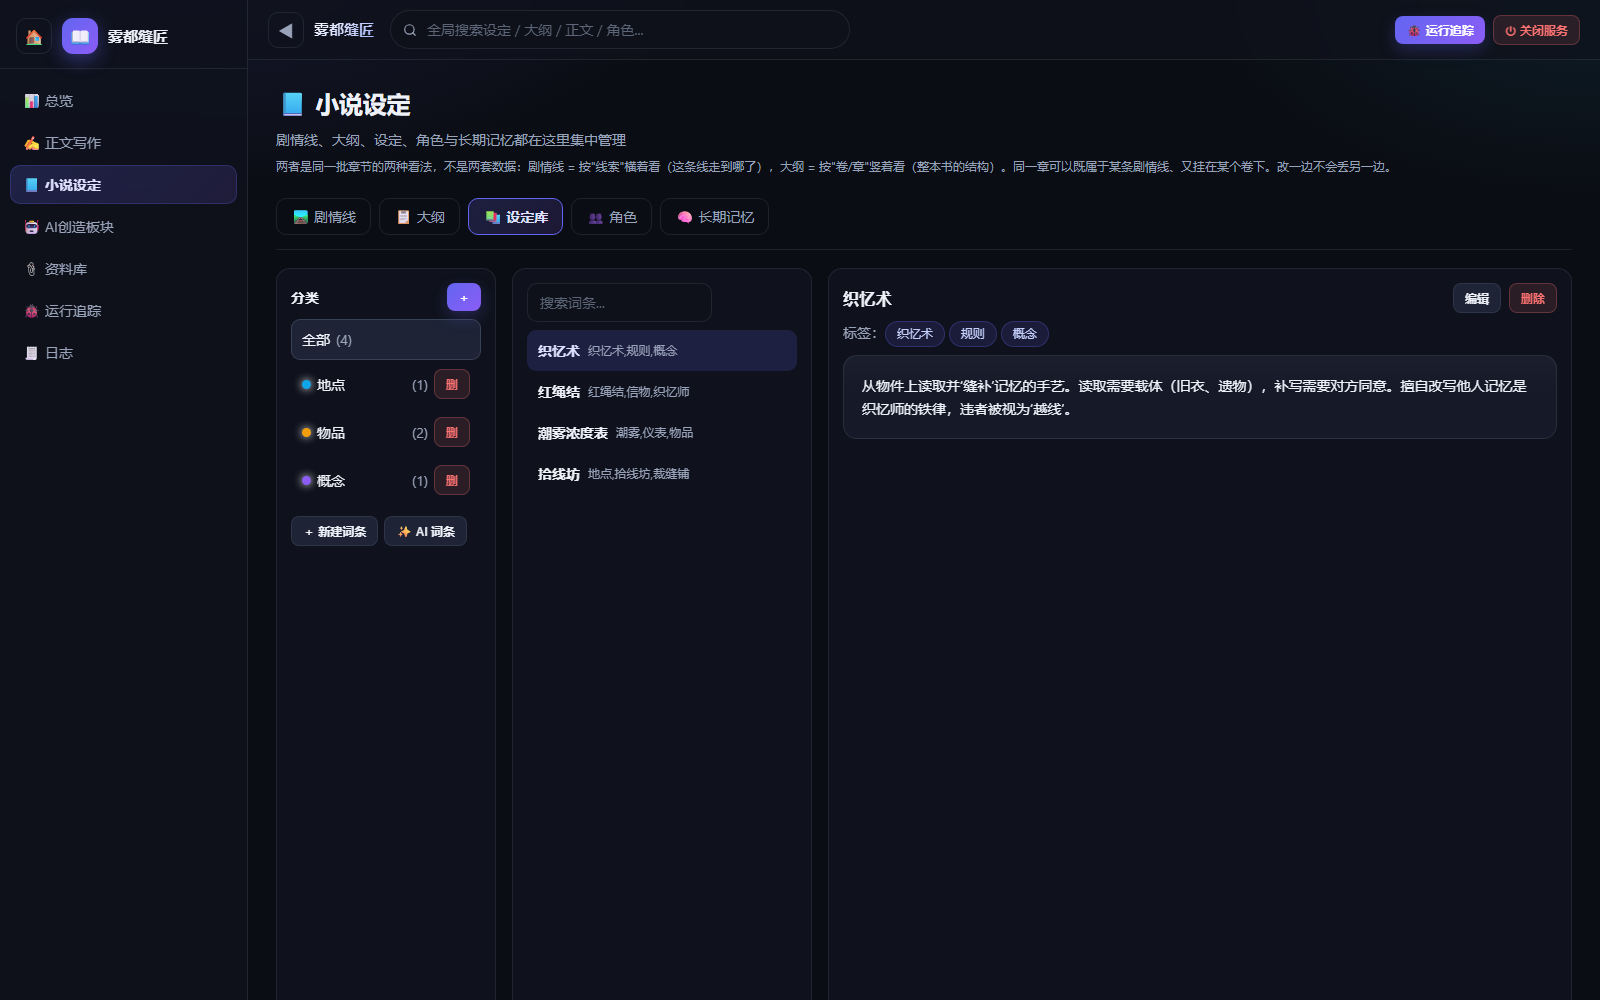Focus the global search field
The image size is (1600, 1000).
point(620,30)
